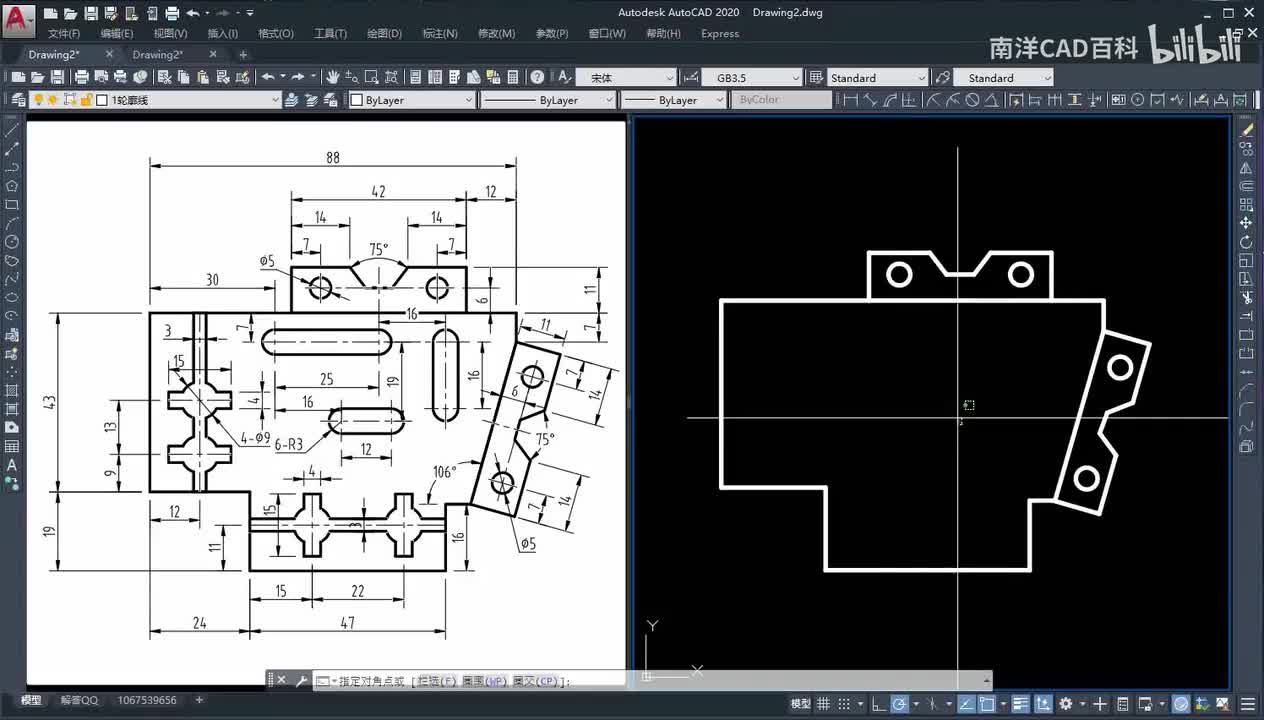Image resolution: width=1264 pixels, height=720 pixels.
Task: Expand the polar tracking angle options arrow
Action: point(916,704)
